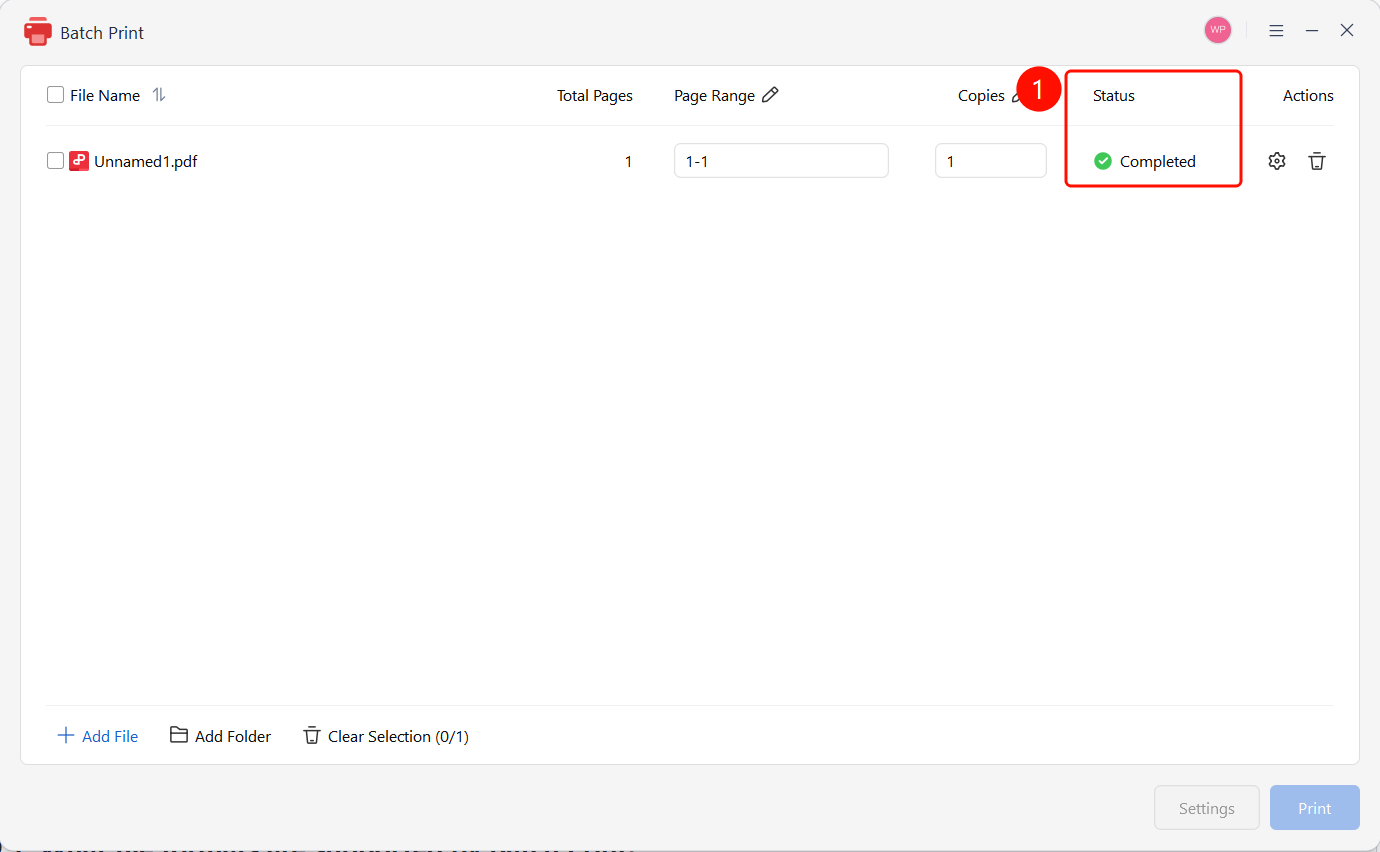Sort files using the File Name sort arrows
This screenshot has height=852, width=1380.
point(159,95)
